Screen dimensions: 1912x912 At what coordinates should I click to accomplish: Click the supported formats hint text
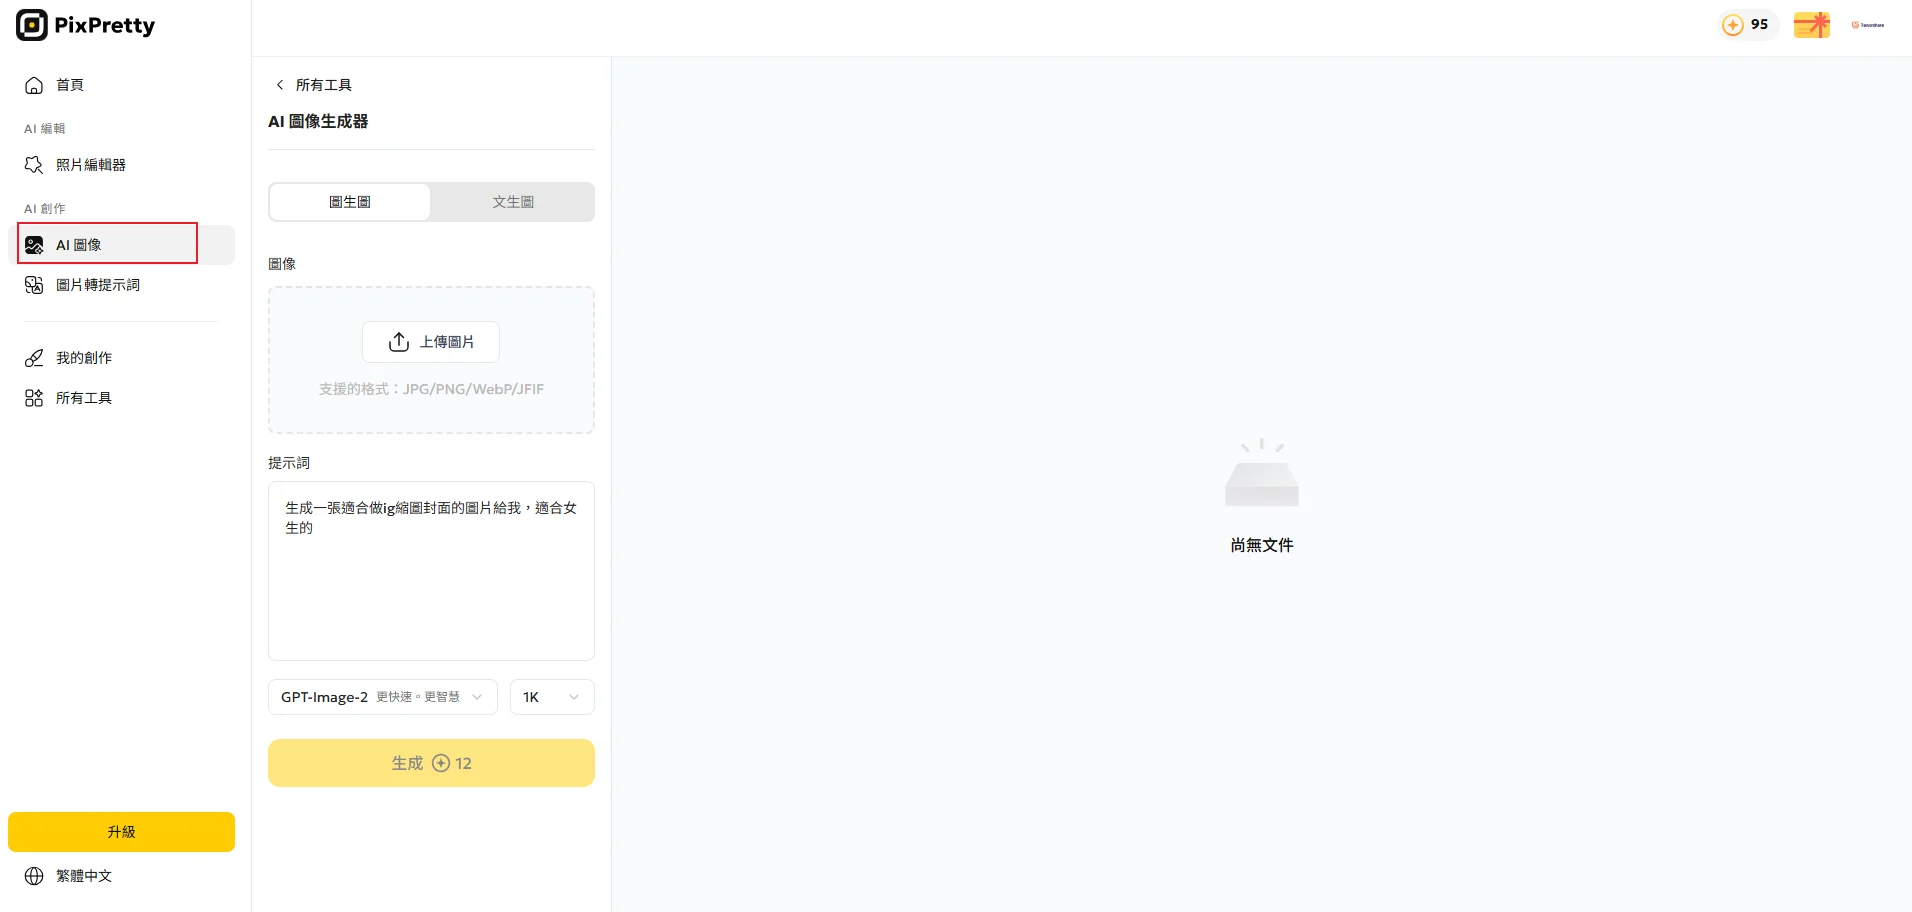(431, 389)
